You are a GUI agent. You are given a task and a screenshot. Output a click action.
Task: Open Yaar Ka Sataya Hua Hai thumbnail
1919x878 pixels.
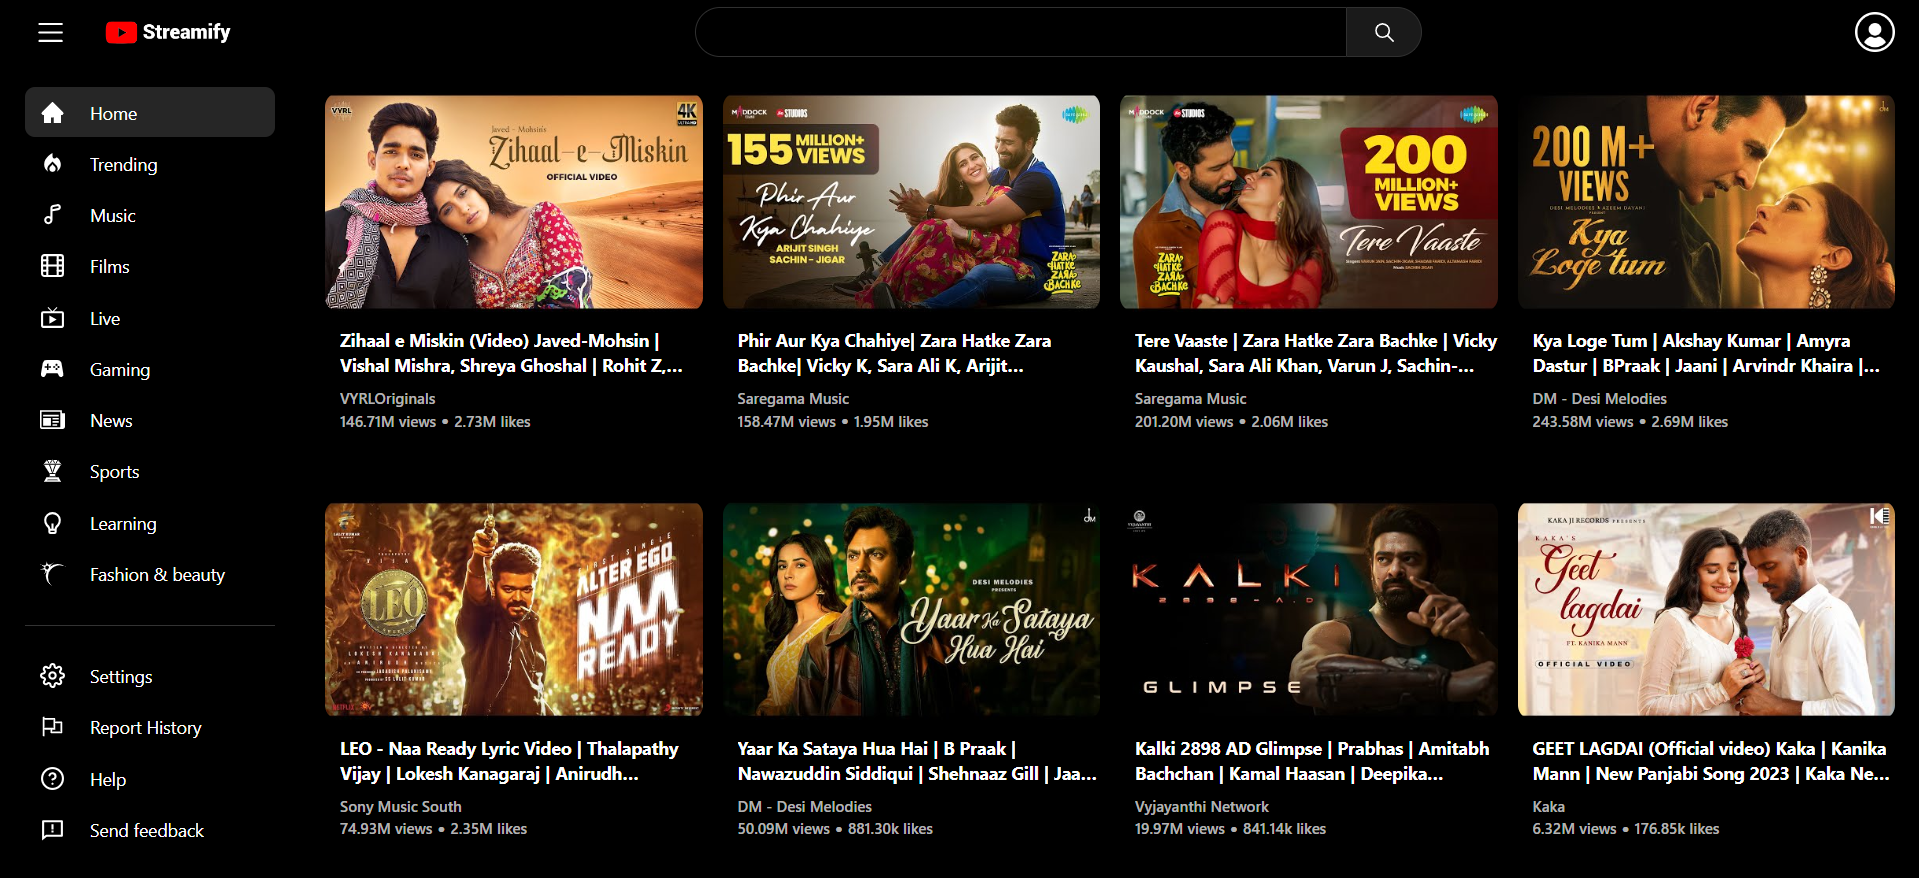pos(911,609)
